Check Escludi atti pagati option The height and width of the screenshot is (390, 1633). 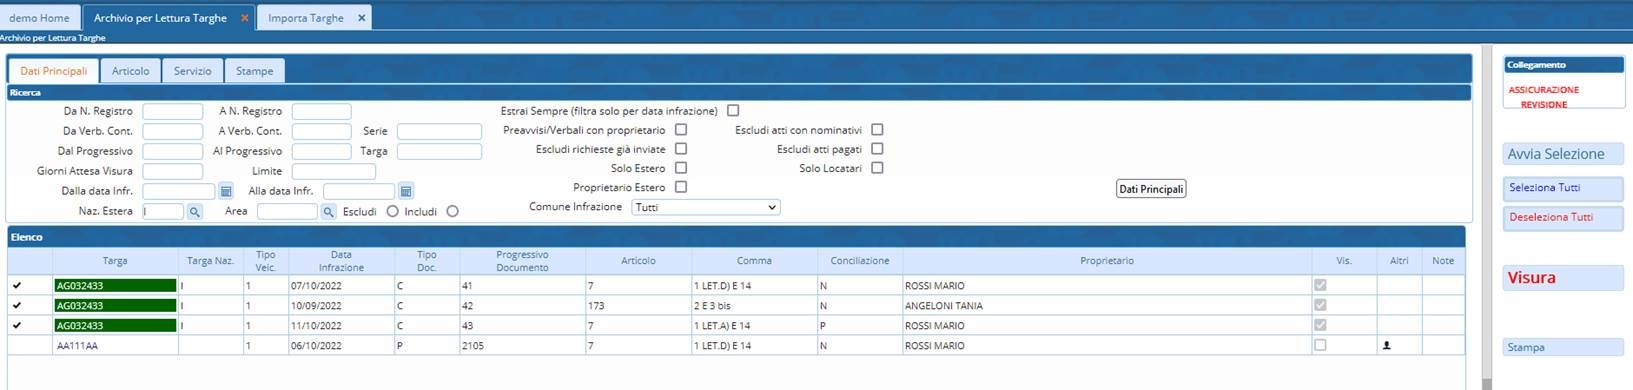click(877, 149)
